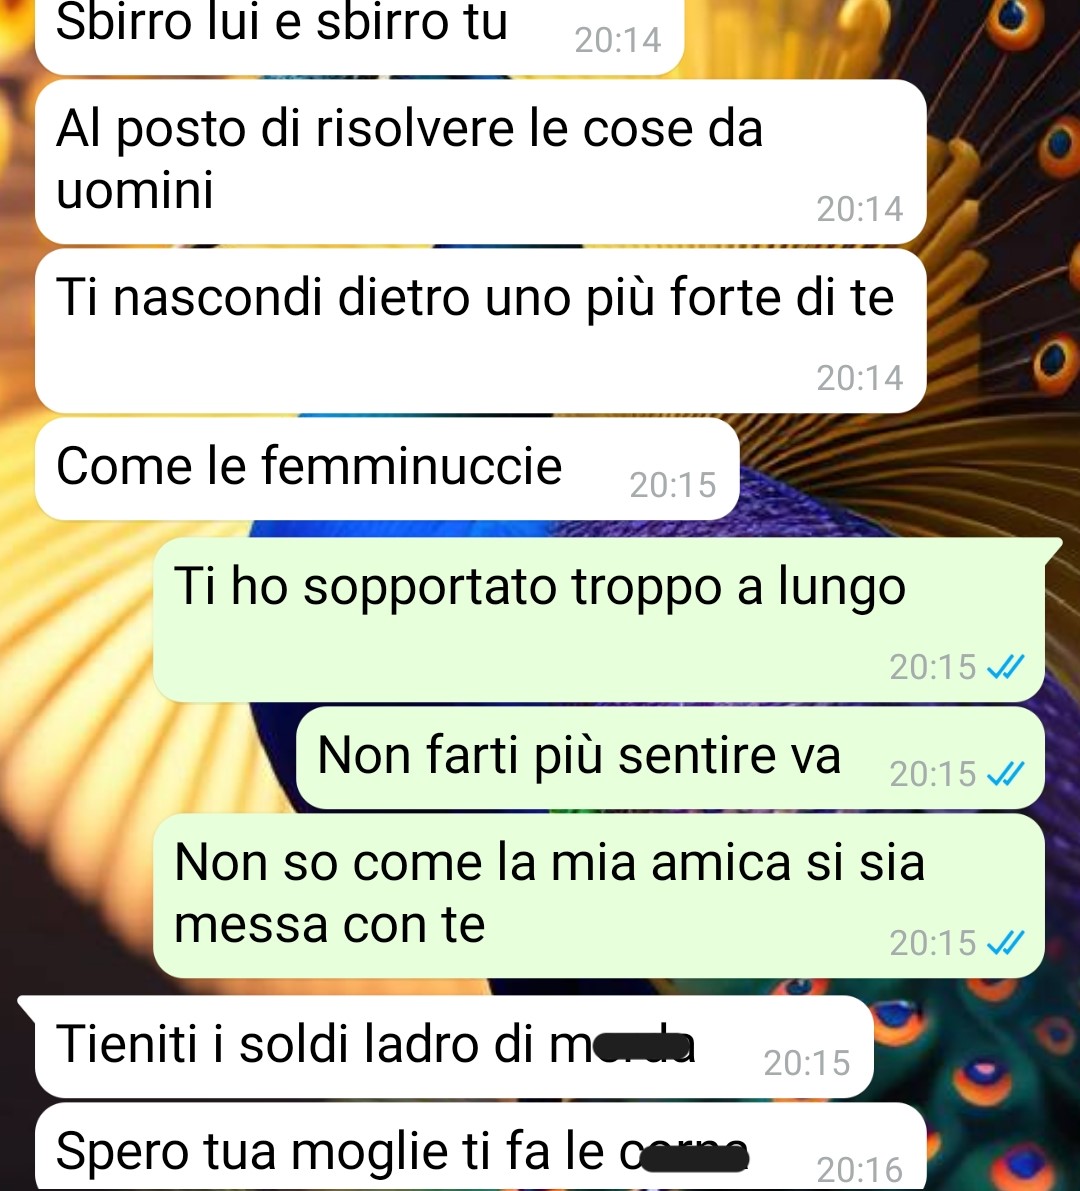Tap the 20:15 timestamp on 'Tieniti i soldi' message
The height and width of the screenshot is (1191, 1080).
pos(807,1063)
